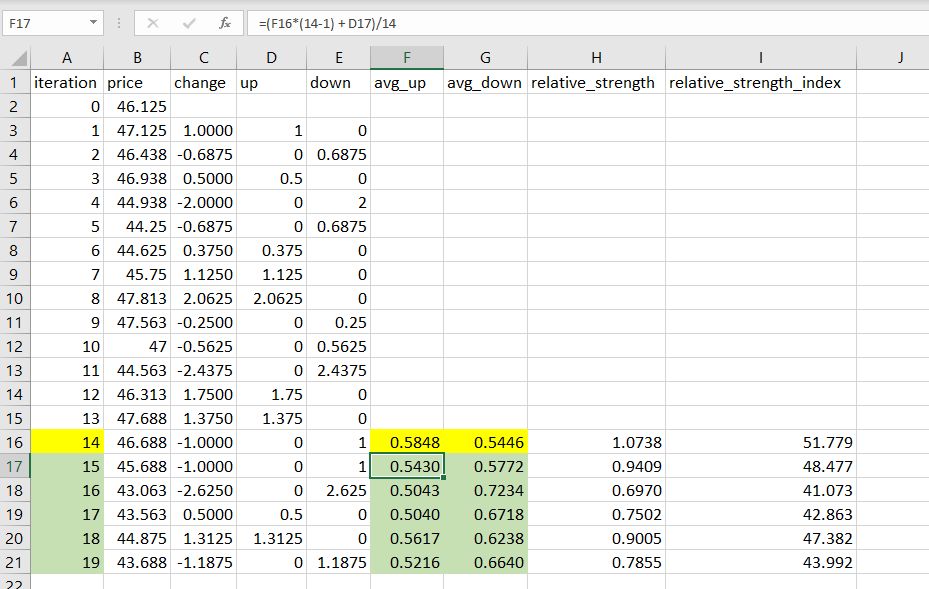Open the Insert Function fx dialog
929x589 pixels.
click(225, 23)
